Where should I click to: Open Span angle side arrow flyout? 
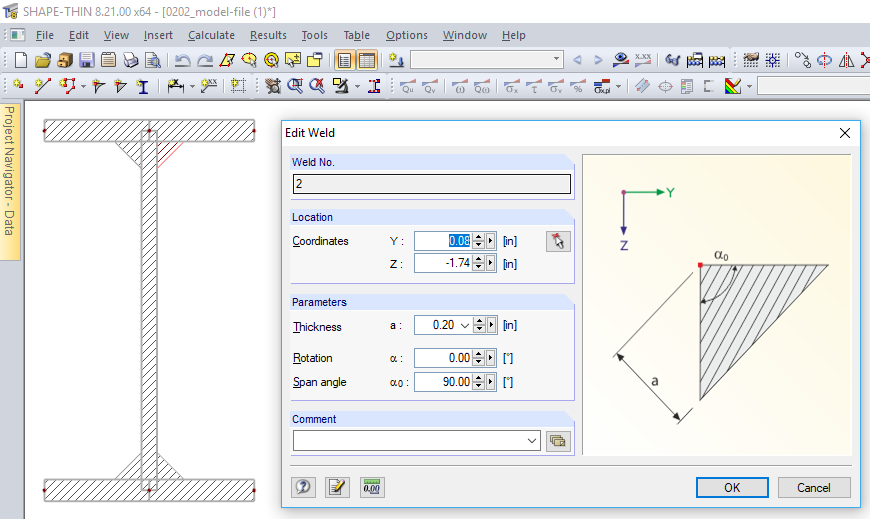(490, 382)
